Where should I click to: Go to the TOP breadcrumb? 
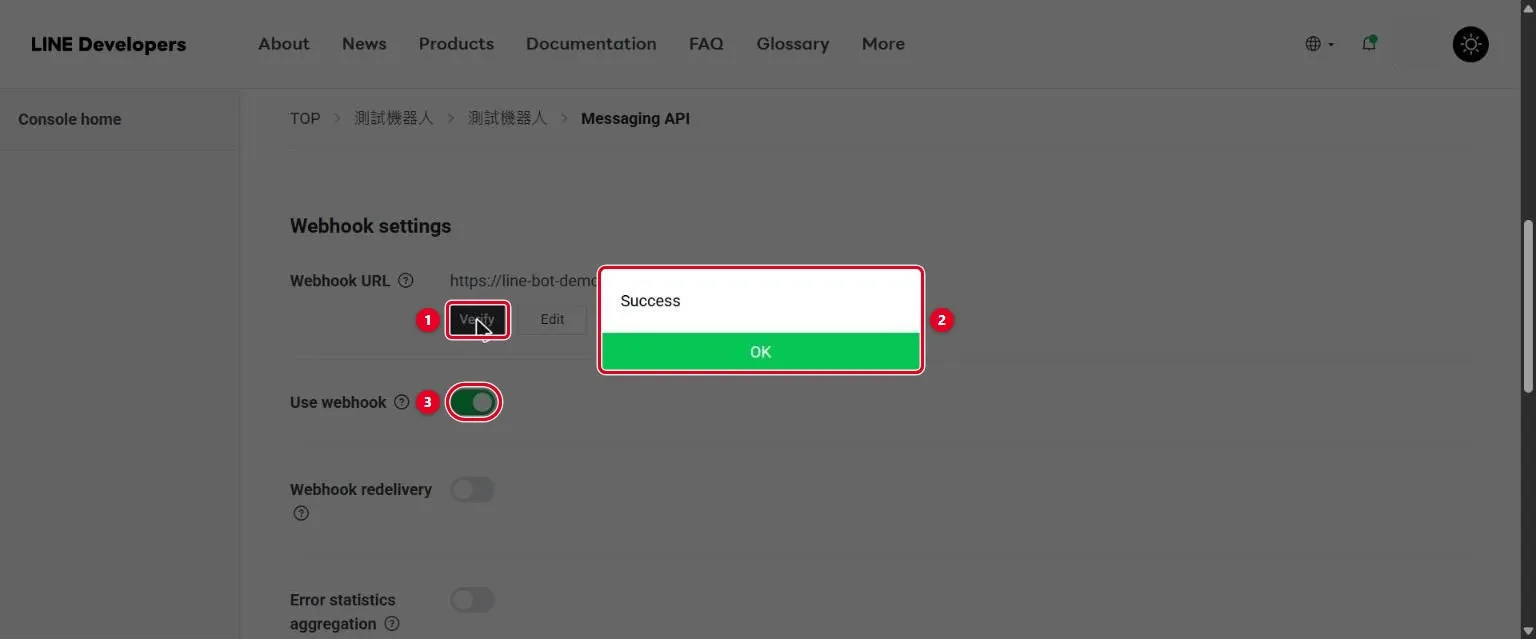coord(305,118)
